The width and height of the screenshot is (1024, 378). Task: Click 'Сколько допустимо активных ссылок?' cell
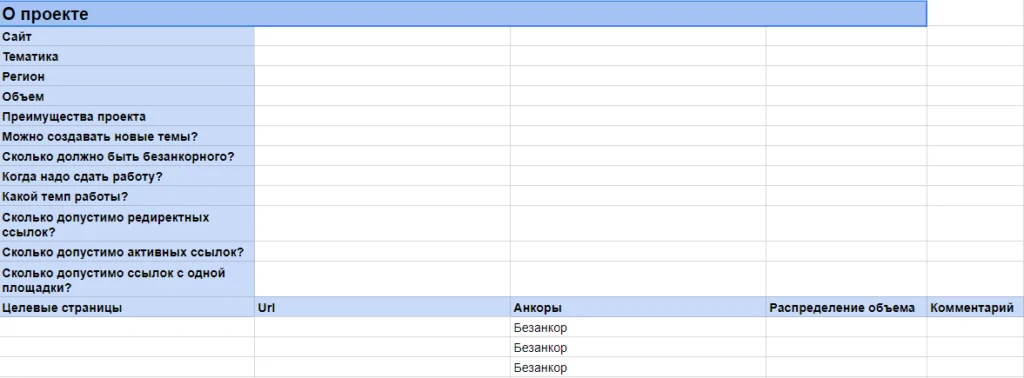point(127,252)
